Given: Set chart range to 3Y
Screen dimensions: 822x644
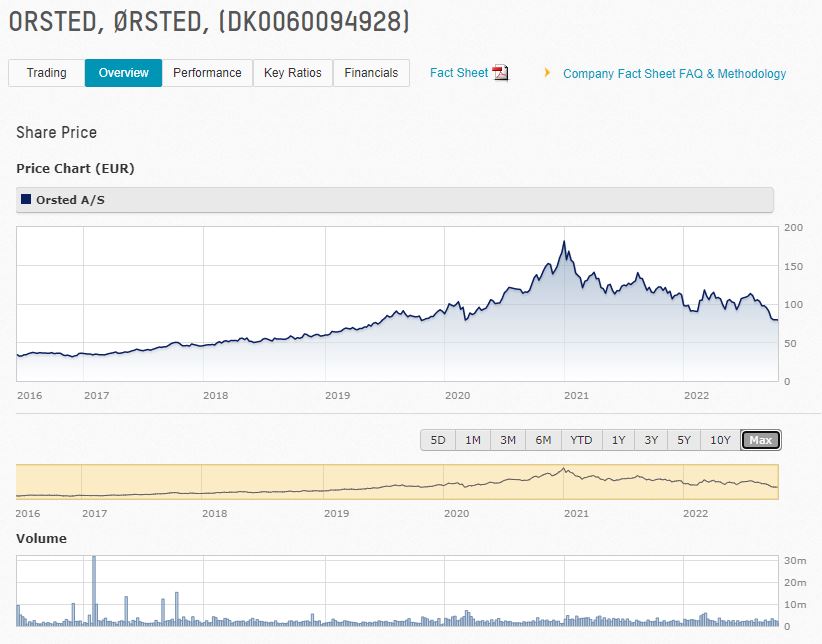Looking at the screenshot, I should point(651,440).
